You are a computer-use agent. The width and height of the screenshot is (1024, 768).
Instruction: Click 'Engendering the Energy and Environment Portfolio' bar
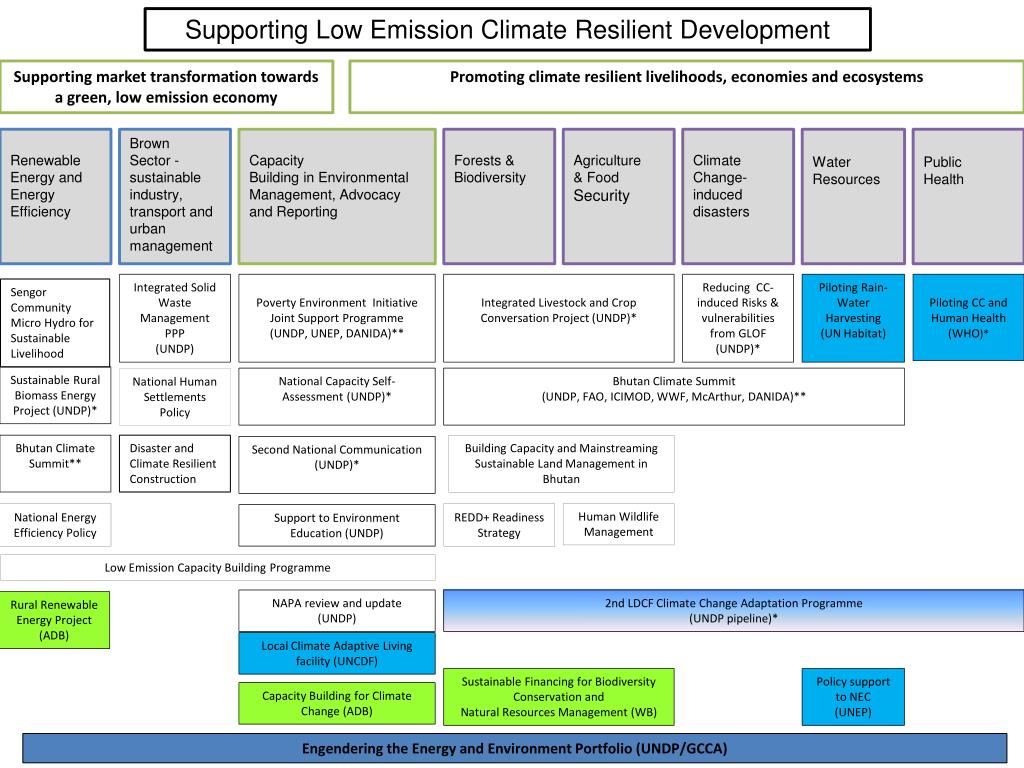click(515, 748)
